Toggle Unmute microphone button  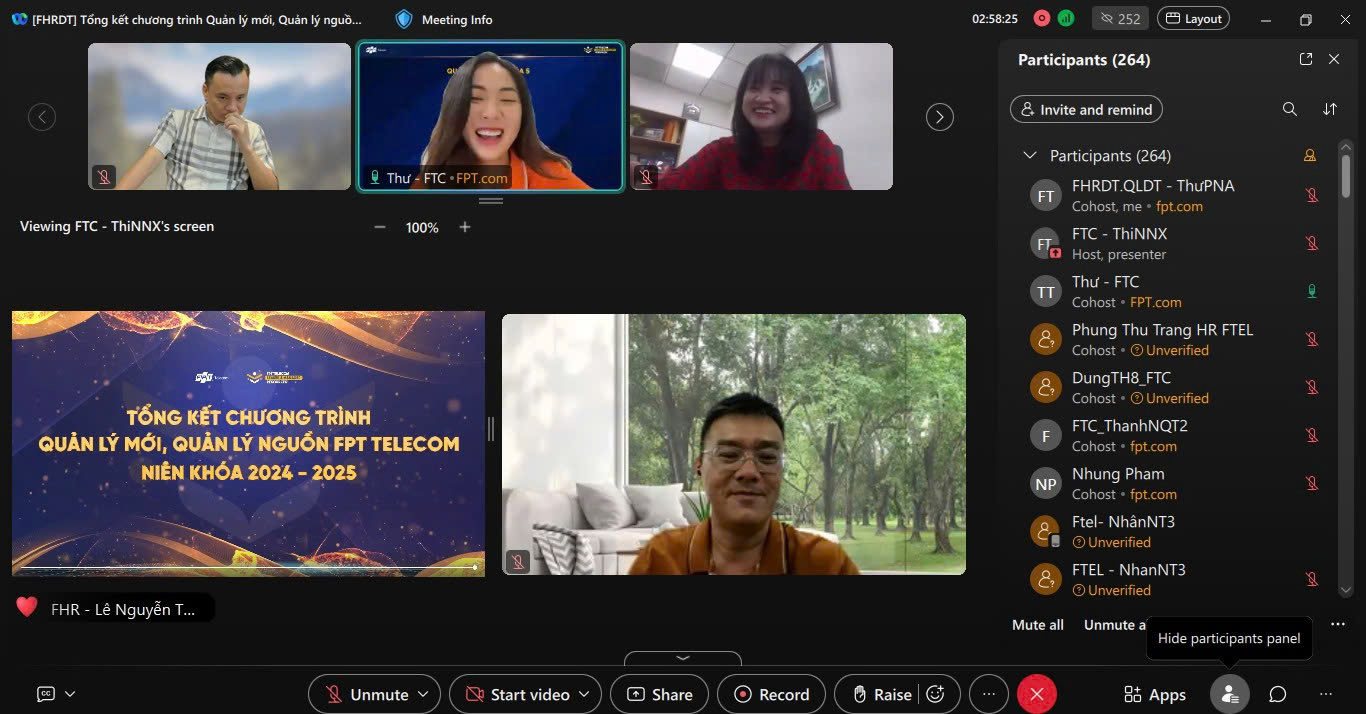pos(367,694)
